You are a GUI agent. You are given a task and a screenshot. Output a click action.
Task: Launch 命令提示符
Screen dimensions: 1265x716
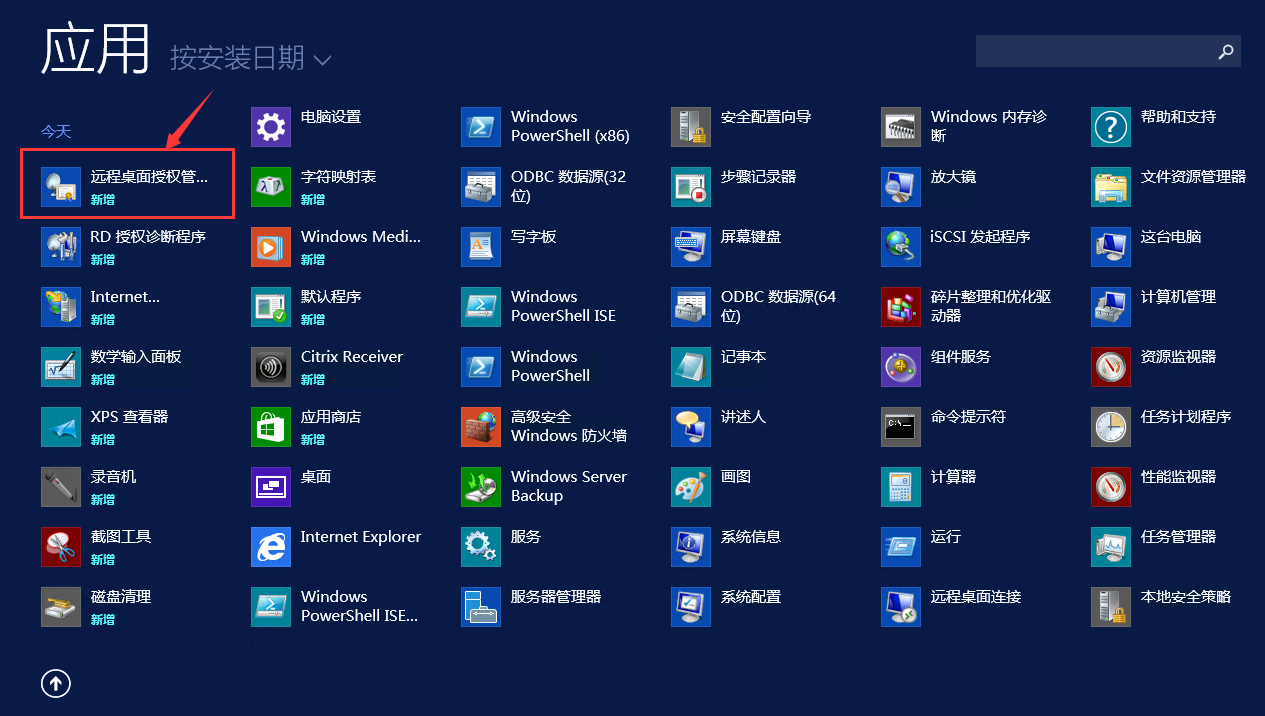[x=944, y=427]
